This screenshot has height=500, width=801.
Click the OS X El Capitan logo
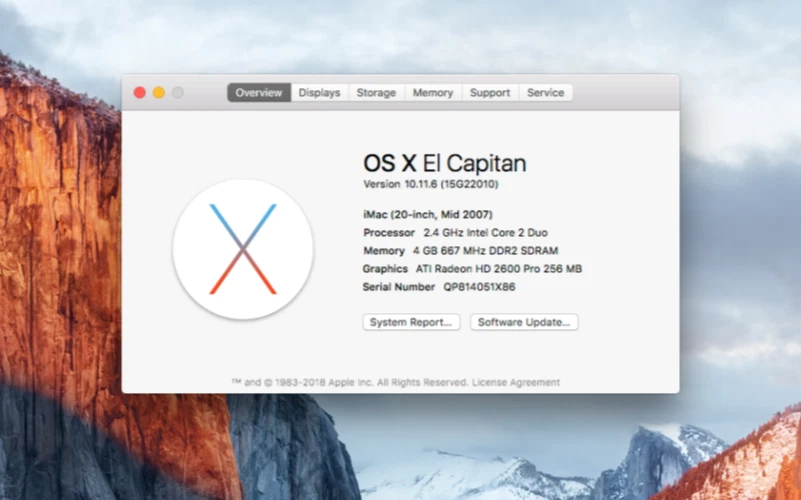pyautogui.click(x=243, y=249)
